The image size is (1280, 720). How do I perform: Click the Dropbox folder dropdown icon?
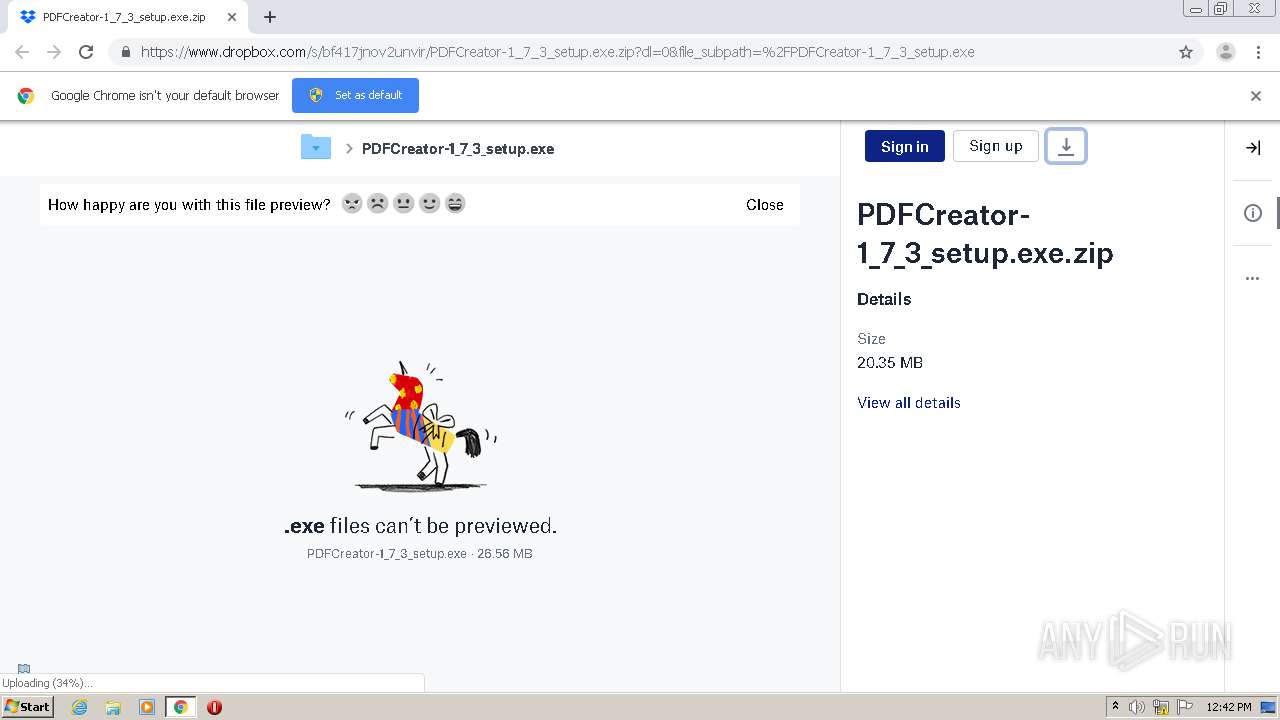pyautogui.click(x=315, y=148)
